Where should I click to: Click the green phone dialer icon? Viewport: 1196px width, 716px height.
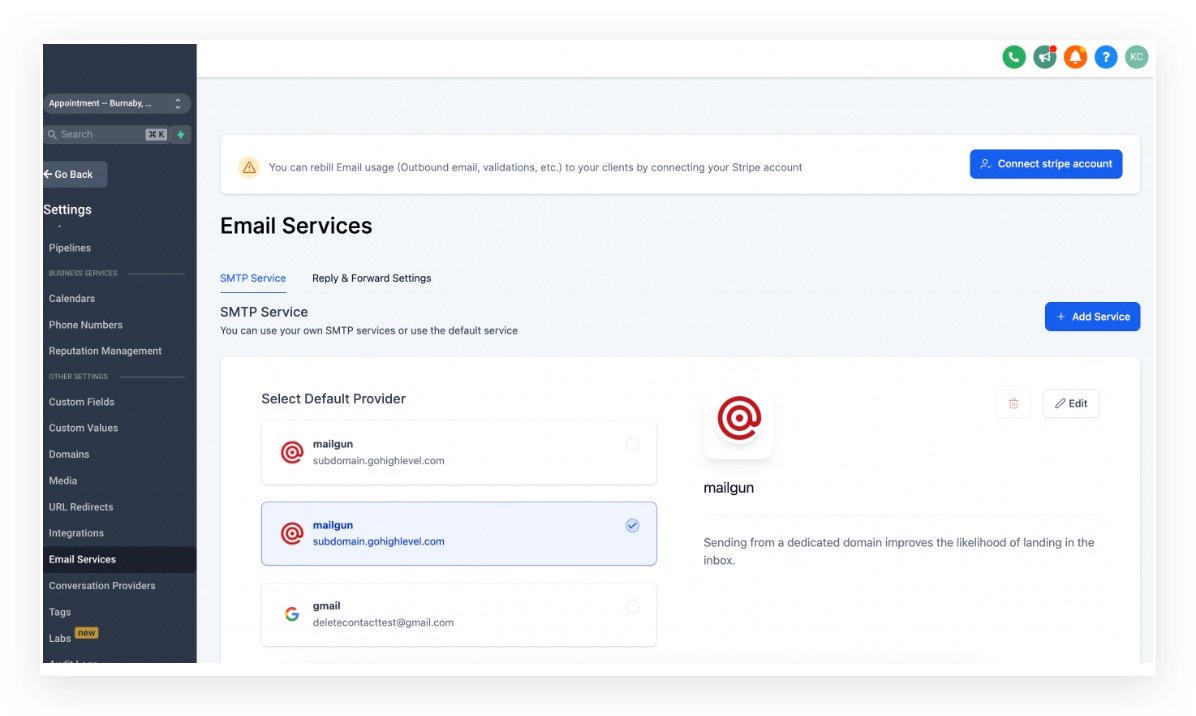(1014, 57)
